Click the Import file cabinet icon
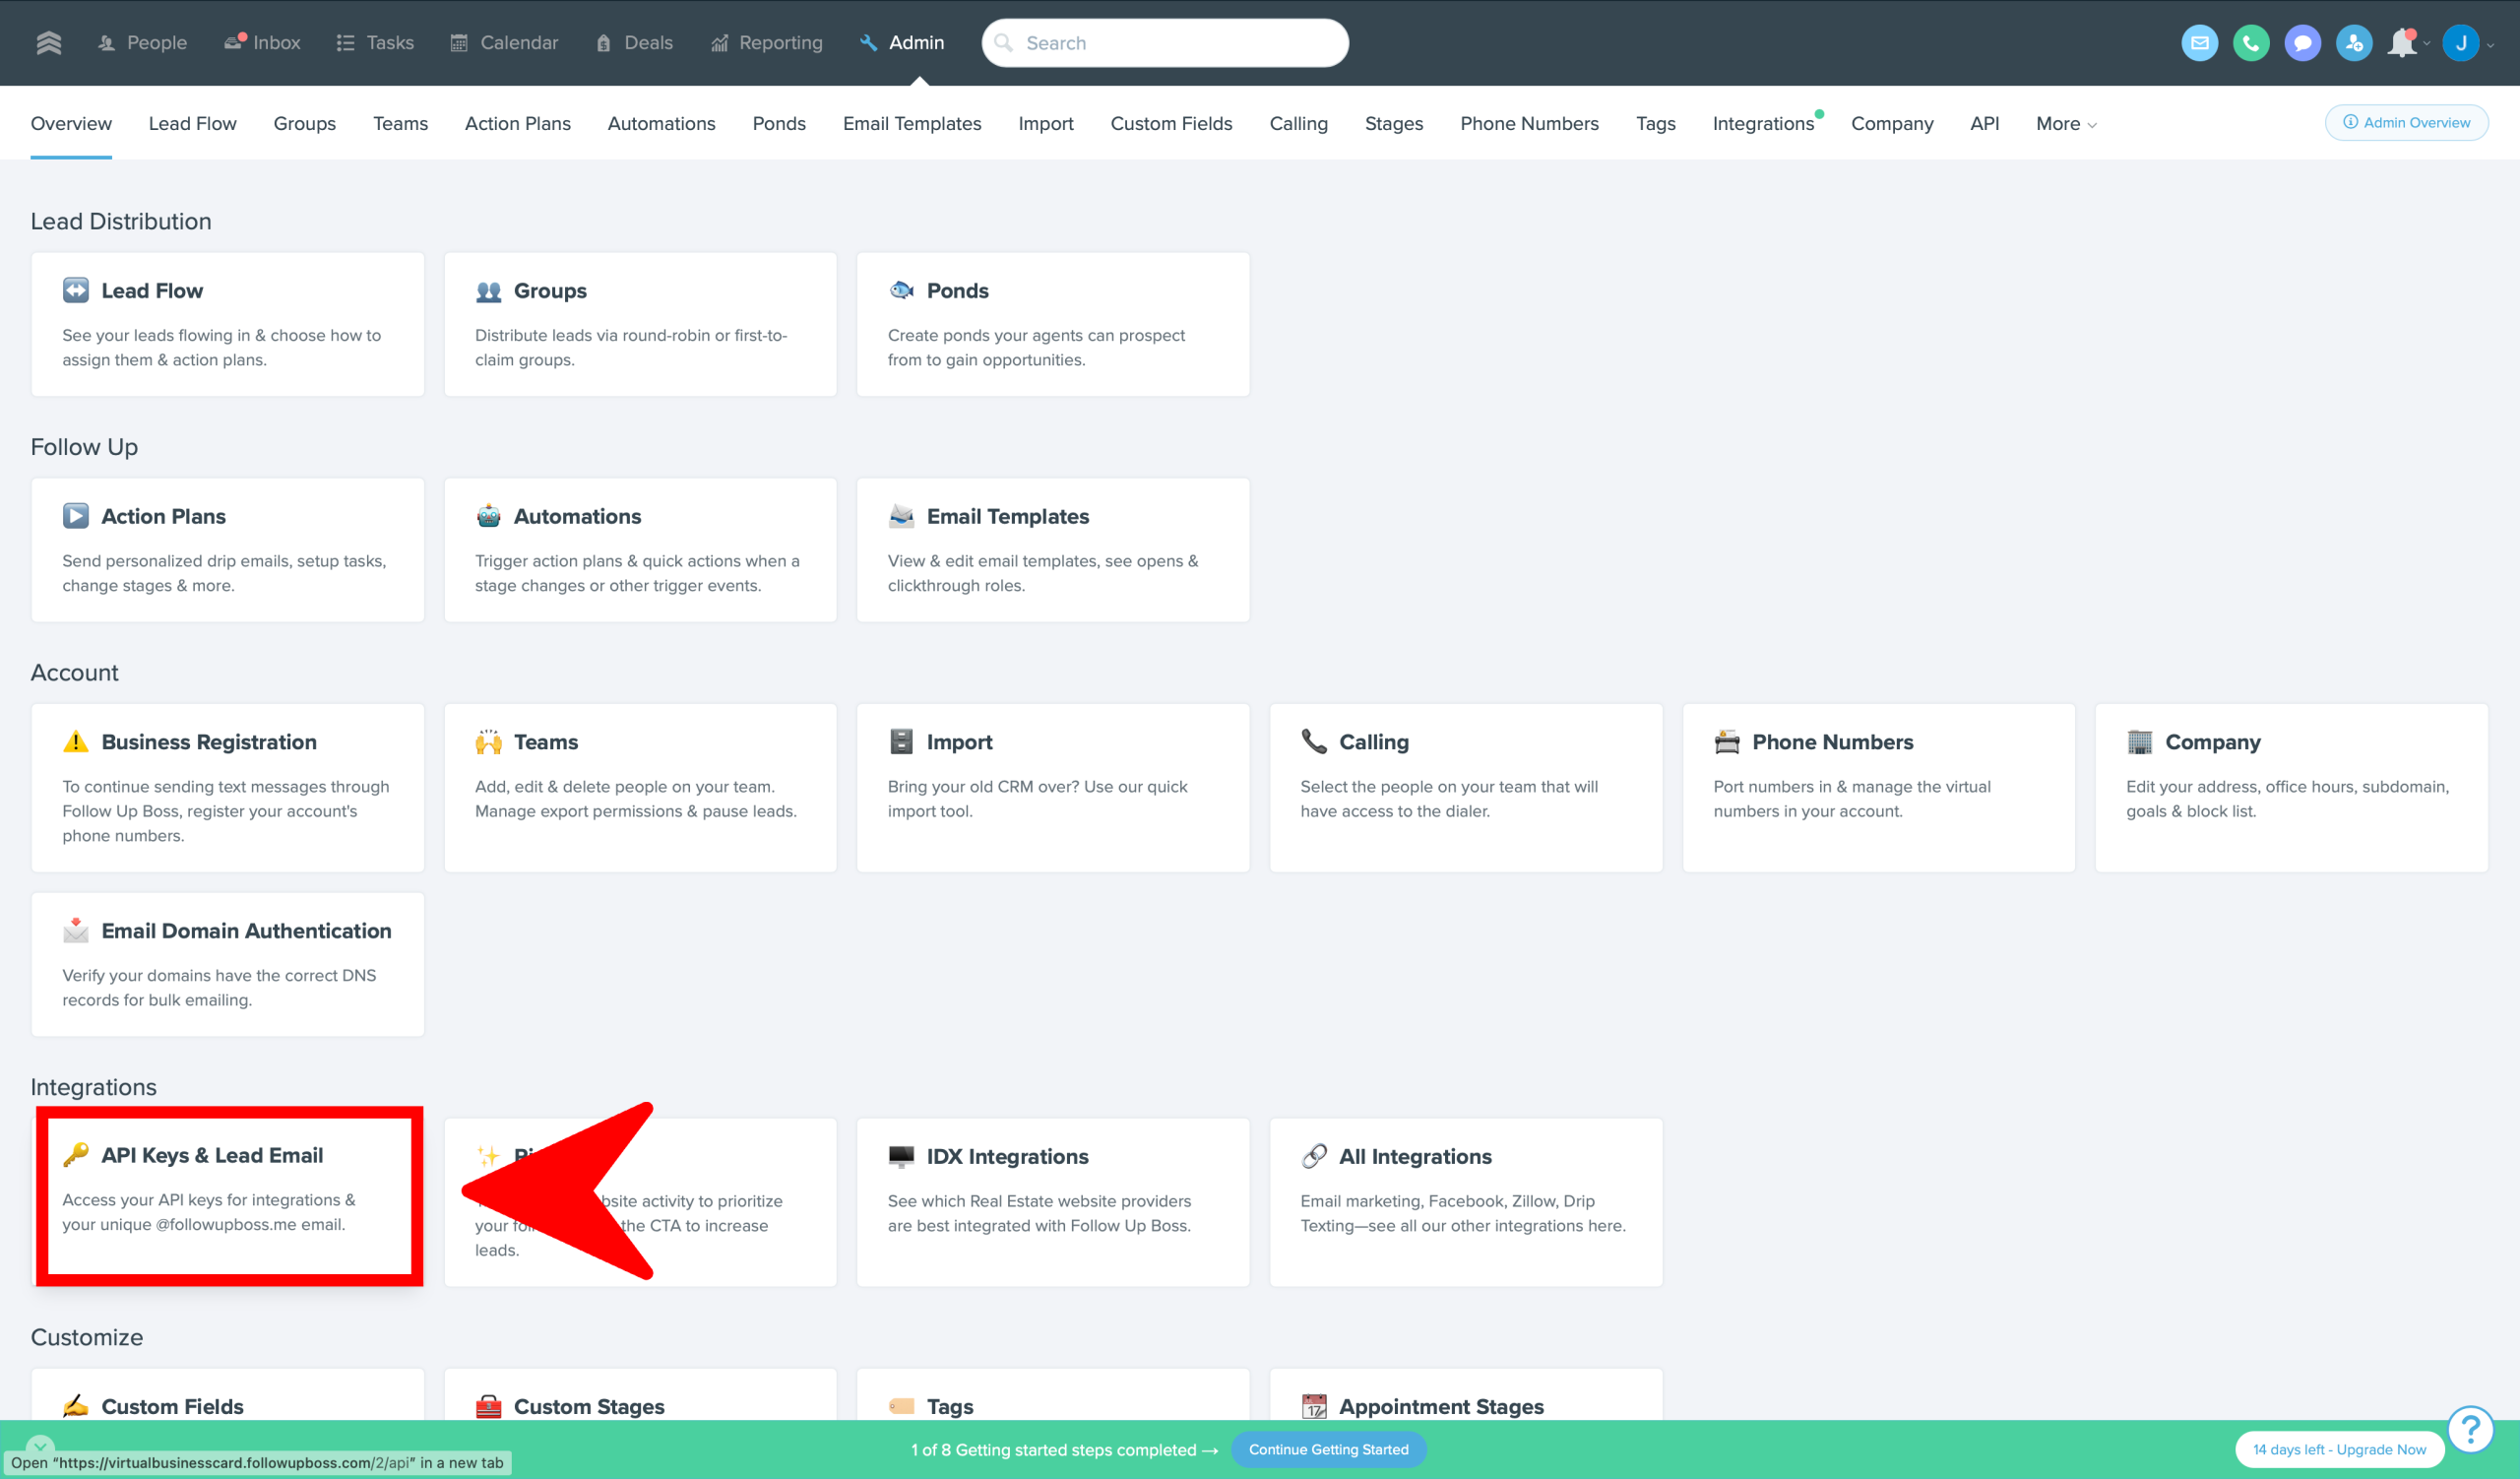Viewport: 2520px width, 1479px height. [x=901, y=742]
